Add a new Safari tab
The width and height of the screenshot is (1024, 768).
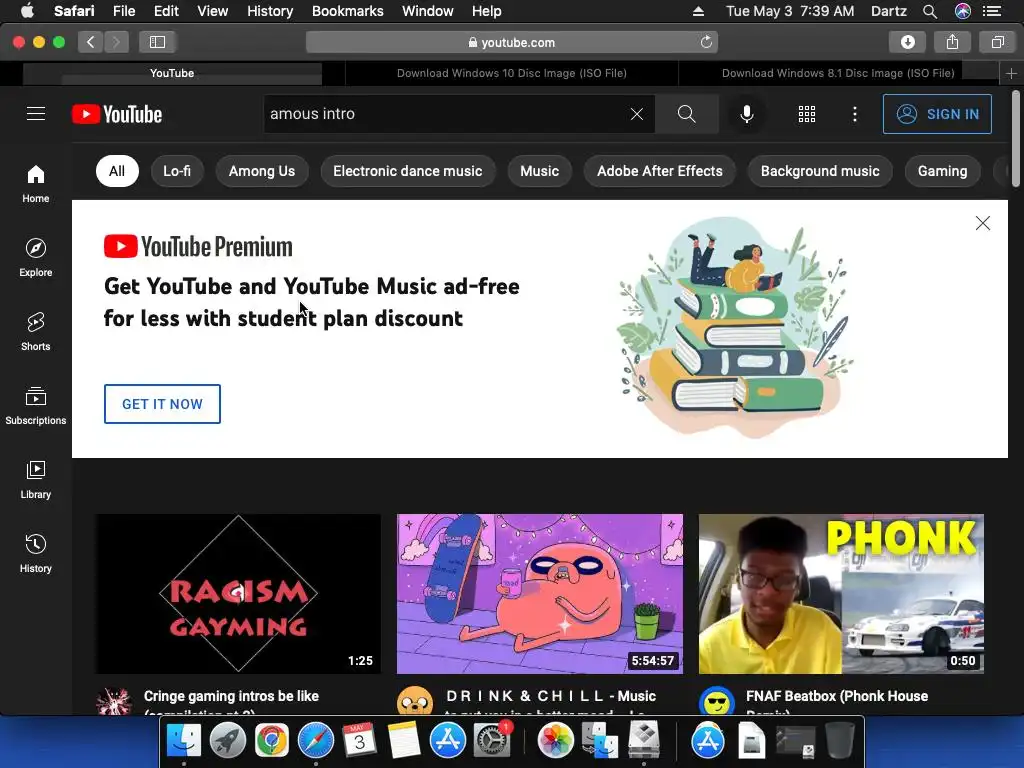[x=1011, y=73]
